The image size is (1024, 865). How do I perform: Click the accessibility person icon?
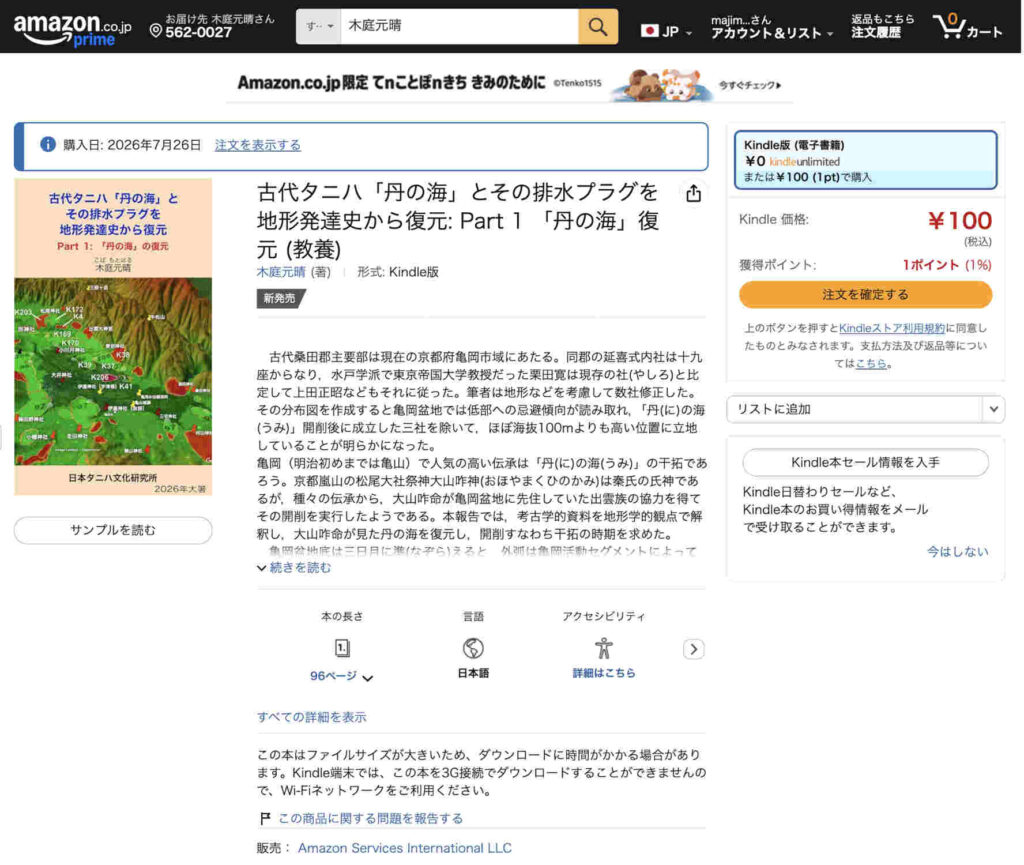[603, 648]
